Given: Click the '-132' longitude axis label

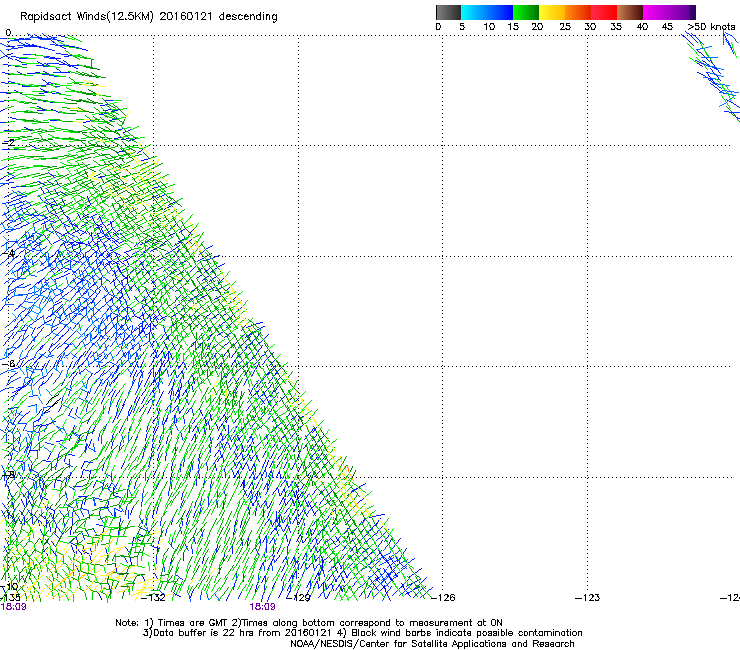Looking at the screenshot, I should click(153, 598).
